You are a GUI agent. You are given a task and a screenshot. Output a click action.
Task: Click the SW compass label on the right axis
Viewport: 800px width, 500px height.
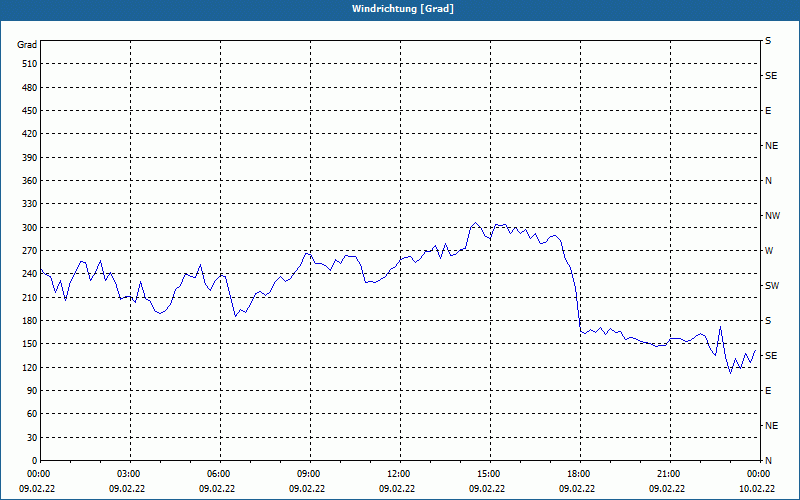tap(772, 286)
